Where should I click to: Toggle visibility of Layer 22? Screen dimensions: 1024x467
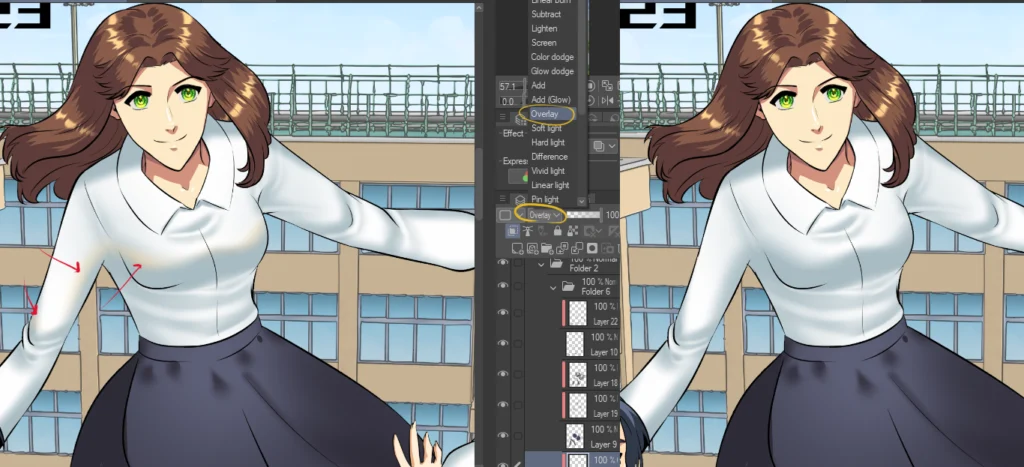point(502,312)
